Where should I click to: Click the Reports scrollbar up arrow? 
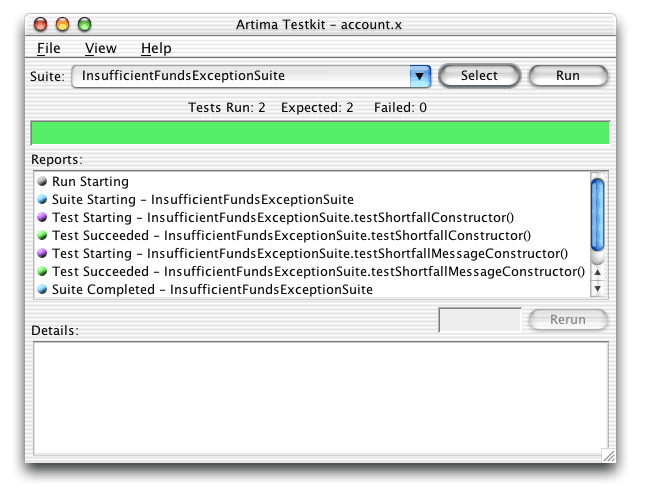click(x=598, y=272)
